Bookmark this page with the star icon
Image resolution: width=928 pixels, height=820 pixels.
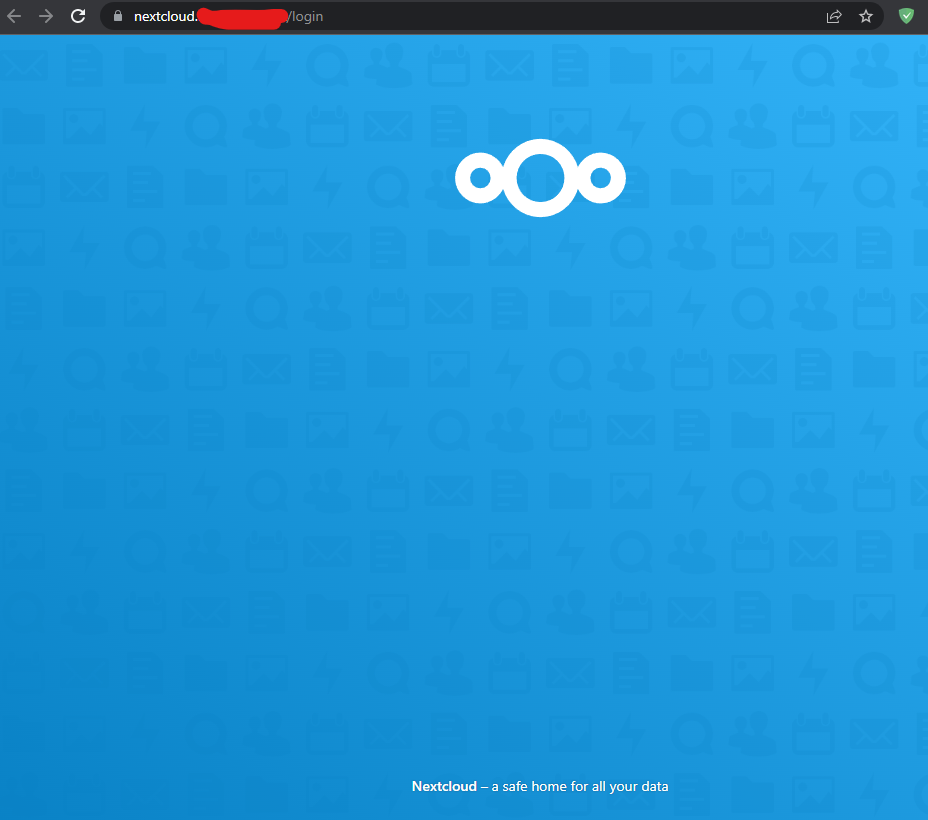tap(866, 16)
